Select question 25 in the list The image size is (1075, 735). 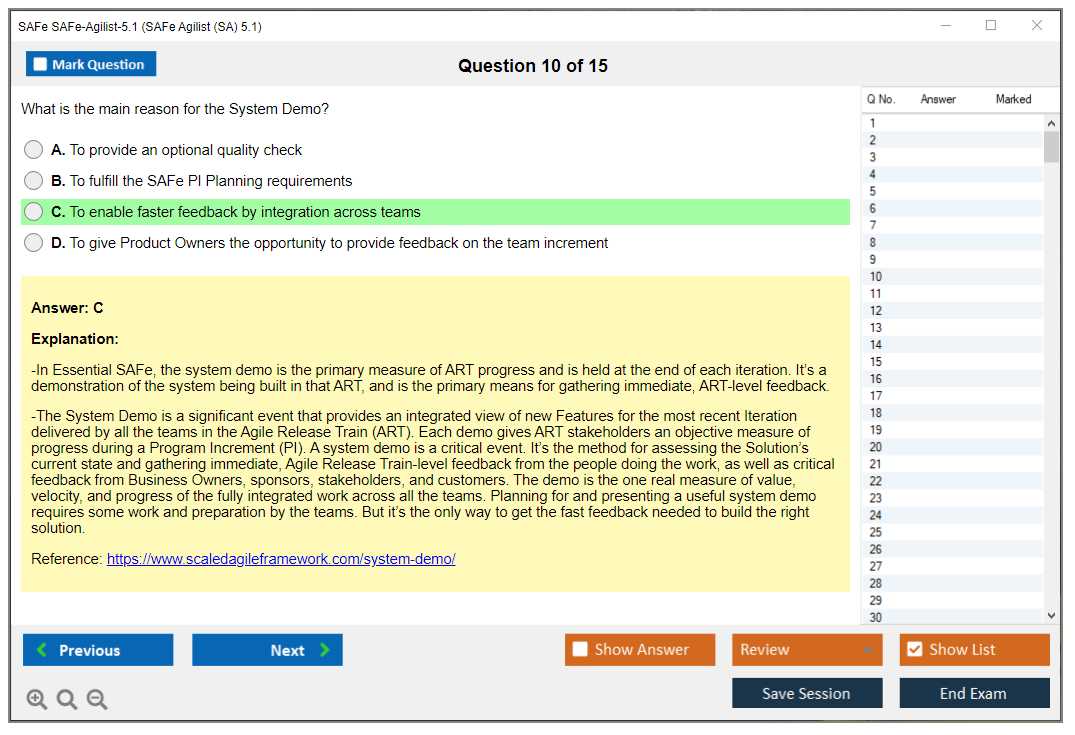(952, 532)
